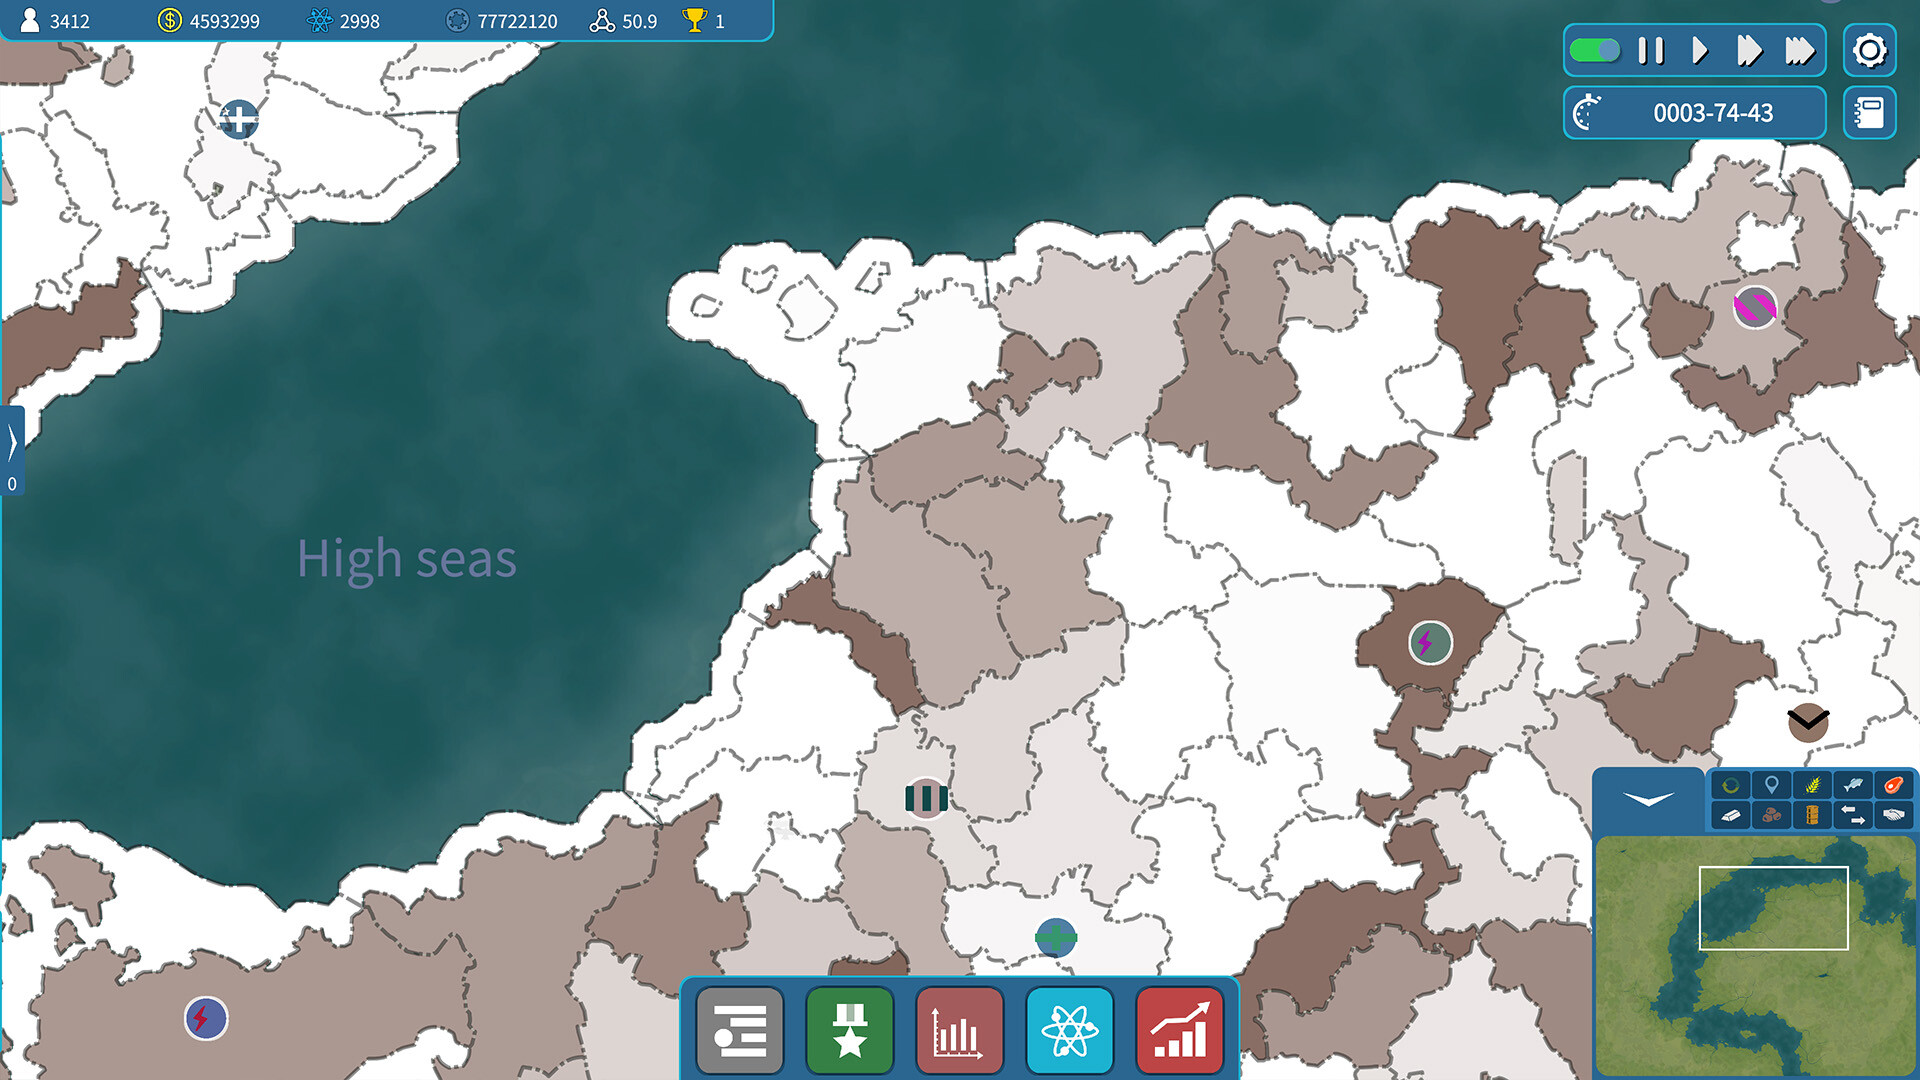Open achievements via the green medal icon

tap(849, 1030)
